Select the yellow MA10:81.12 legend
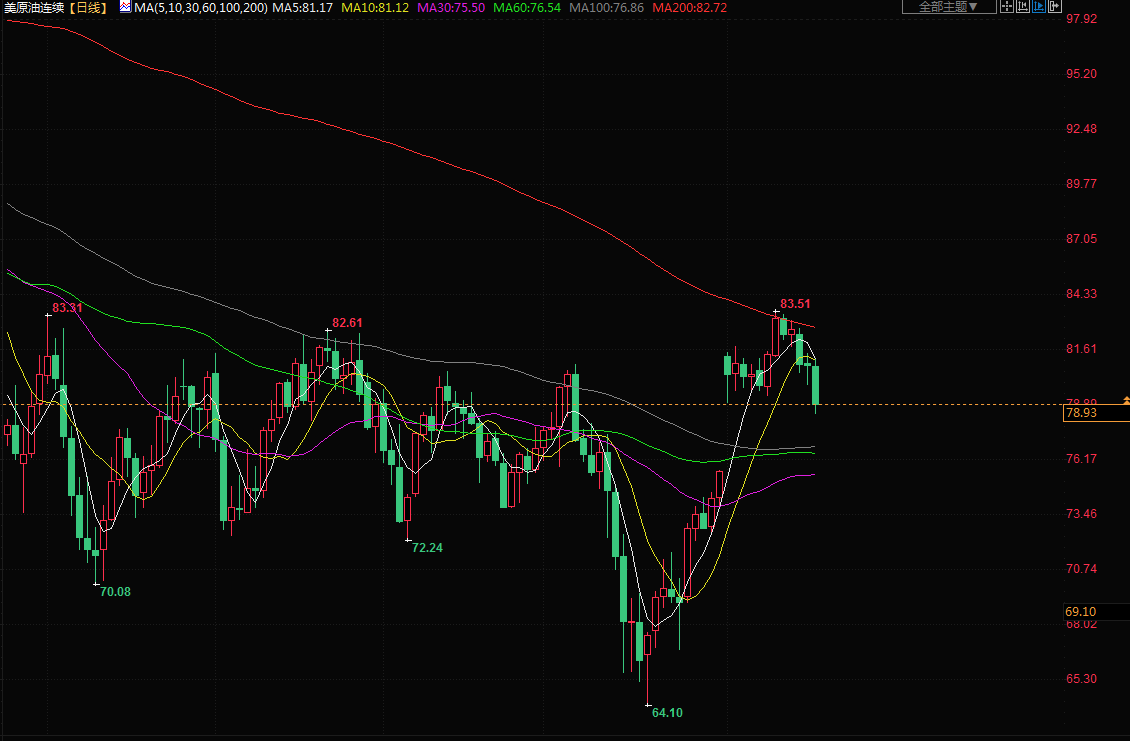Screen dimensions: 1130x741 click(374, 7)
